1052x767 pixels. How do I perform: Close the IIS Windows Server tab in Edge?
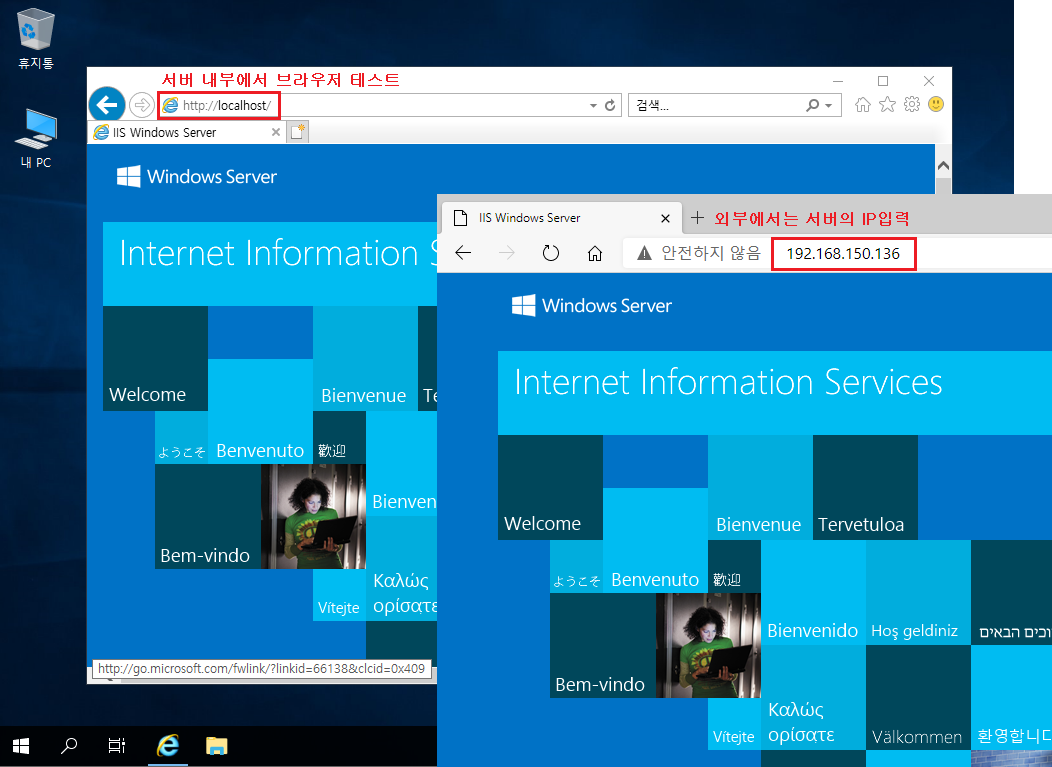(665, 218)
